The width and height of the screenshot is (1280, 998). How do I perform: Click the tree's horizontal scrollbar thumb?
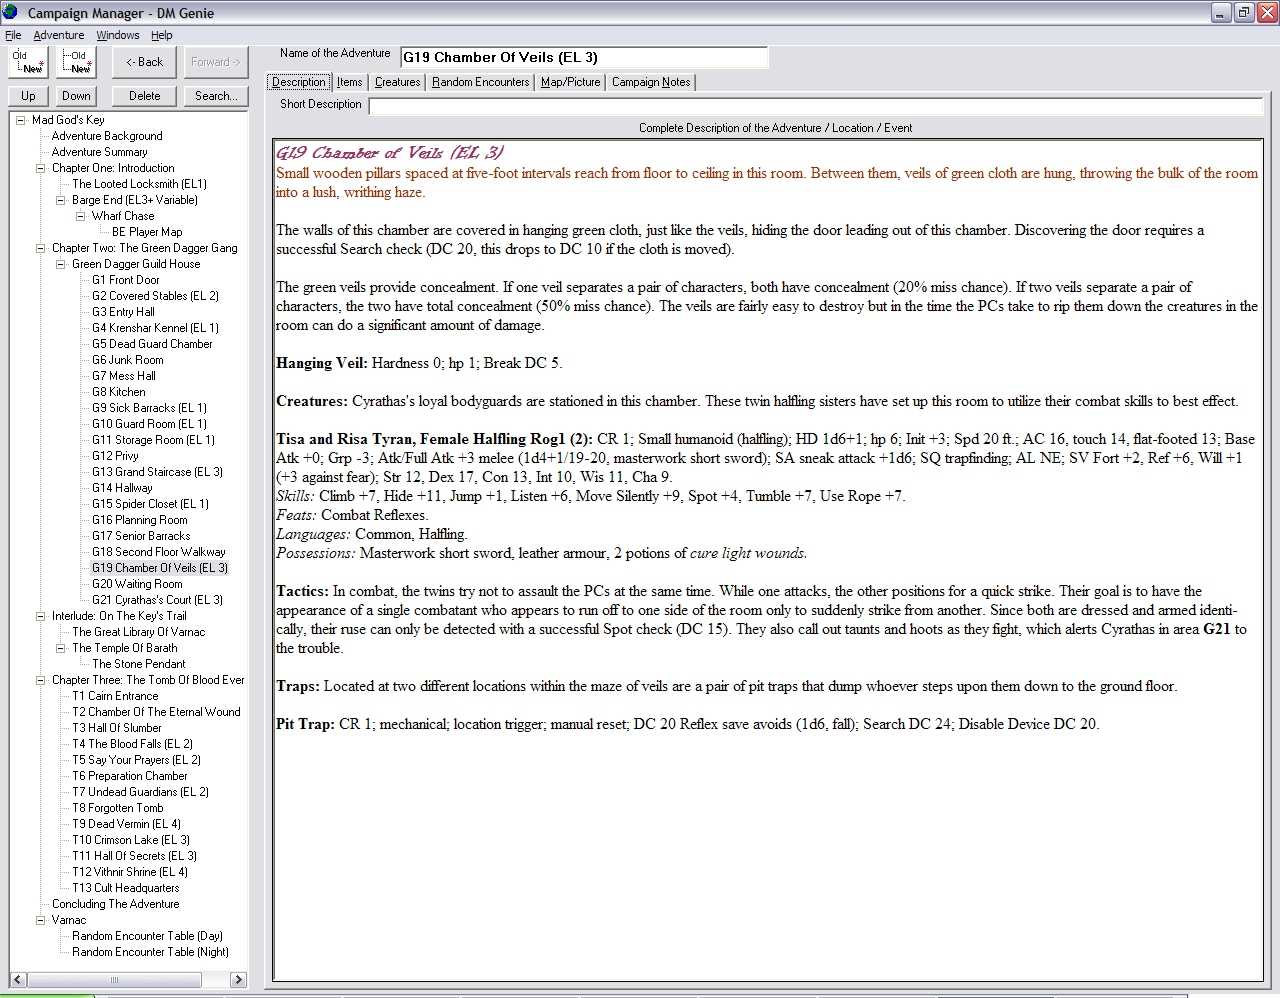point(115,979)
